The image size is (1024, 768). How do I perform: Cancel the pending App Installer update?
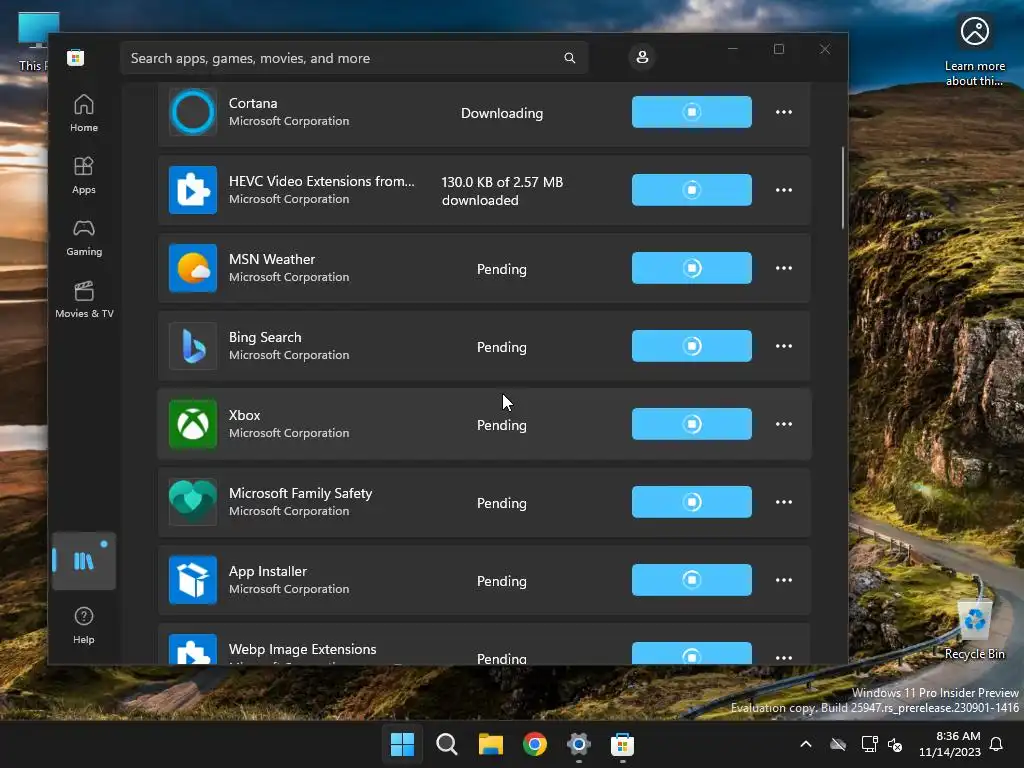click(692, 580)
